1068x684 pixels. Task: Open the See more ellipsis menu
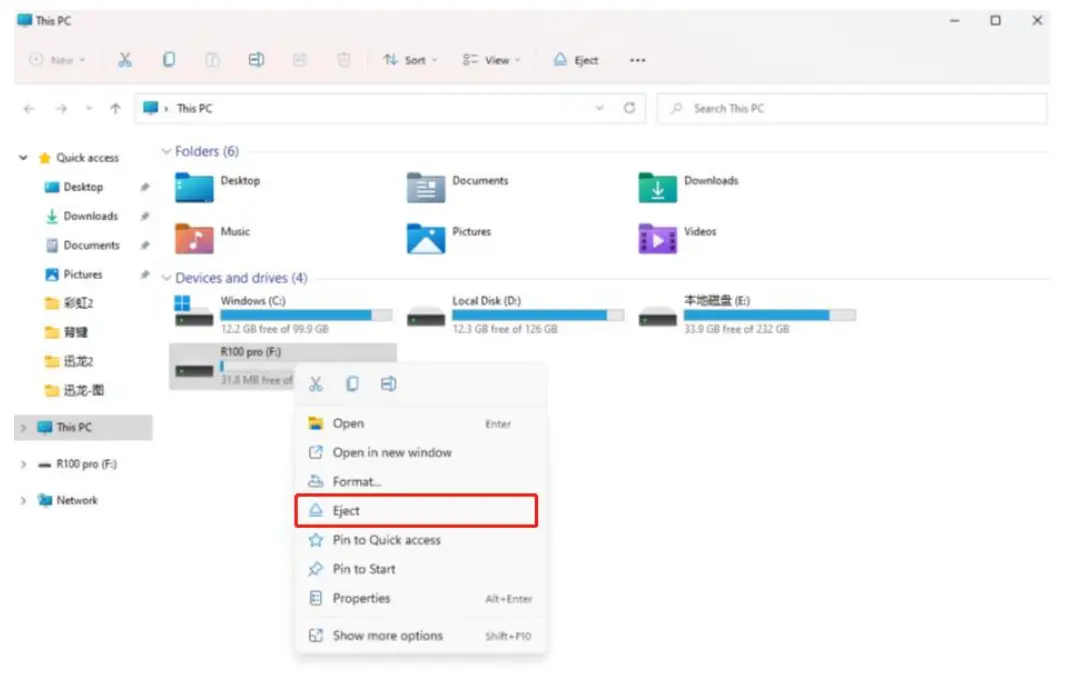point(638,60)
